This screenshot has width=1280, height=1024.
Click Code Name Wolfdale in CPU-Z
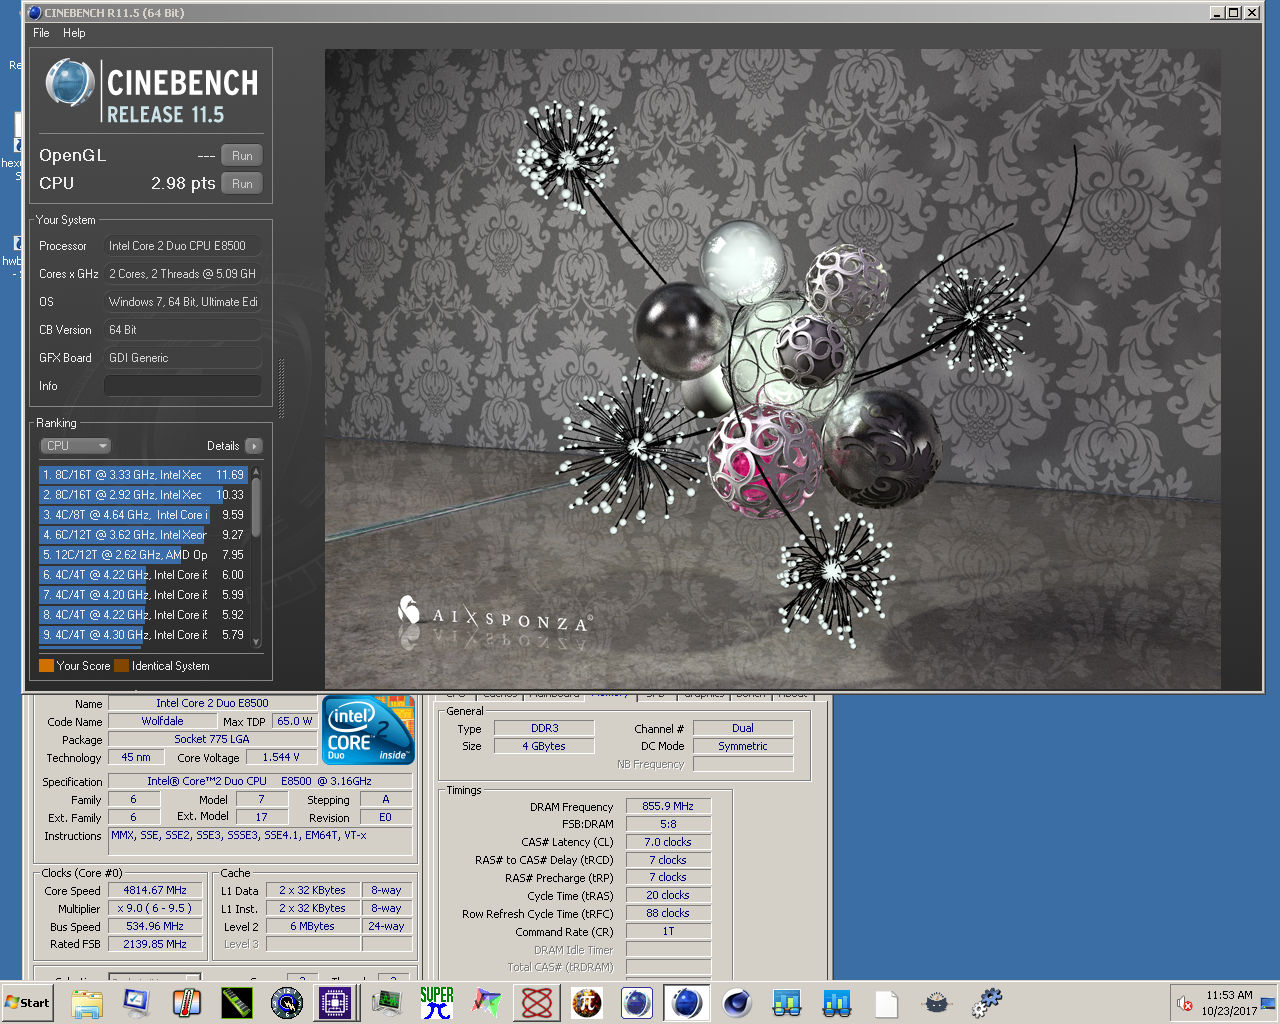coord(162,721)
